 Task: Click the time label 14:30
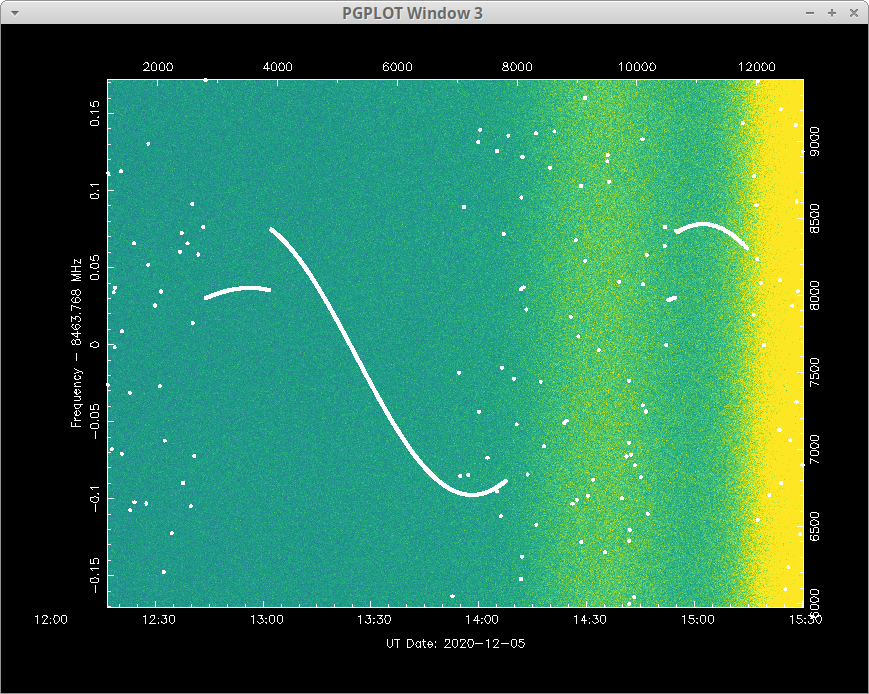590,620
